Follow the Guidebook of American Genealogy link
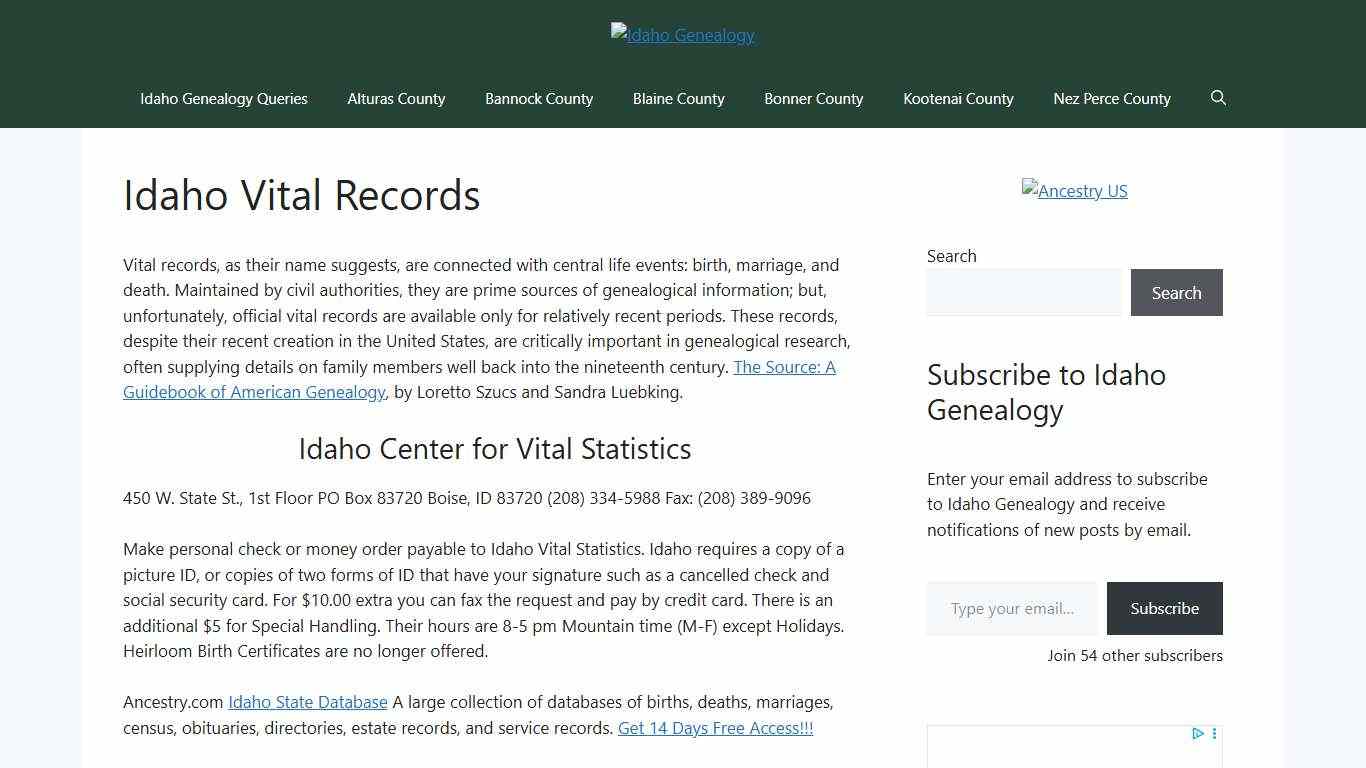This screenshot has height=768, width=1366. point(253,392)
